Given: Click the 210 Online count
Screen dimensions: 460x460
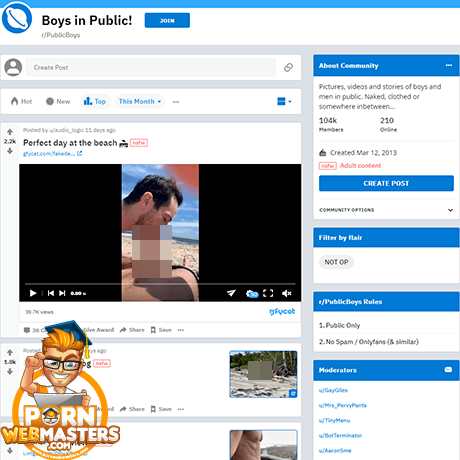Looking at the screenshot, I should pyautogui.click(x=388, y=124).
